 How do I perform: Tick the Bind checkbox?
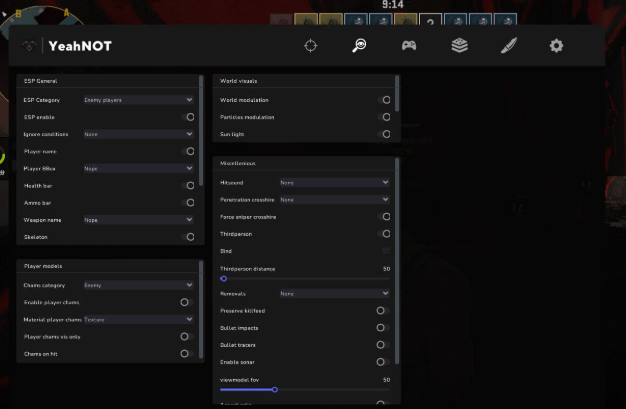click(x=385, y=251)
